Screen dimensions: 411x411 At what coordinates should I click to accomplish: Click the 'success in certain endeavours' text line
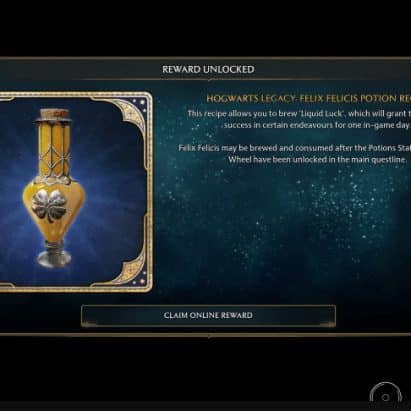318,125
